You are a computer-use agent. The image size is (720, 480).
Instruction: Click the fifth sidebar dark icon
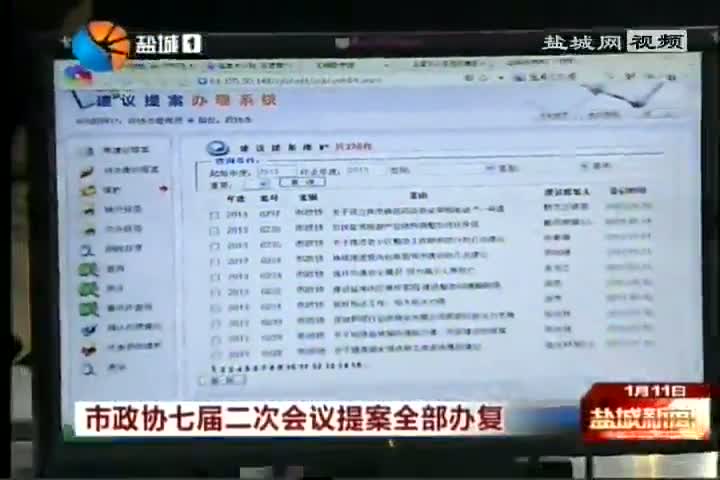89,231
